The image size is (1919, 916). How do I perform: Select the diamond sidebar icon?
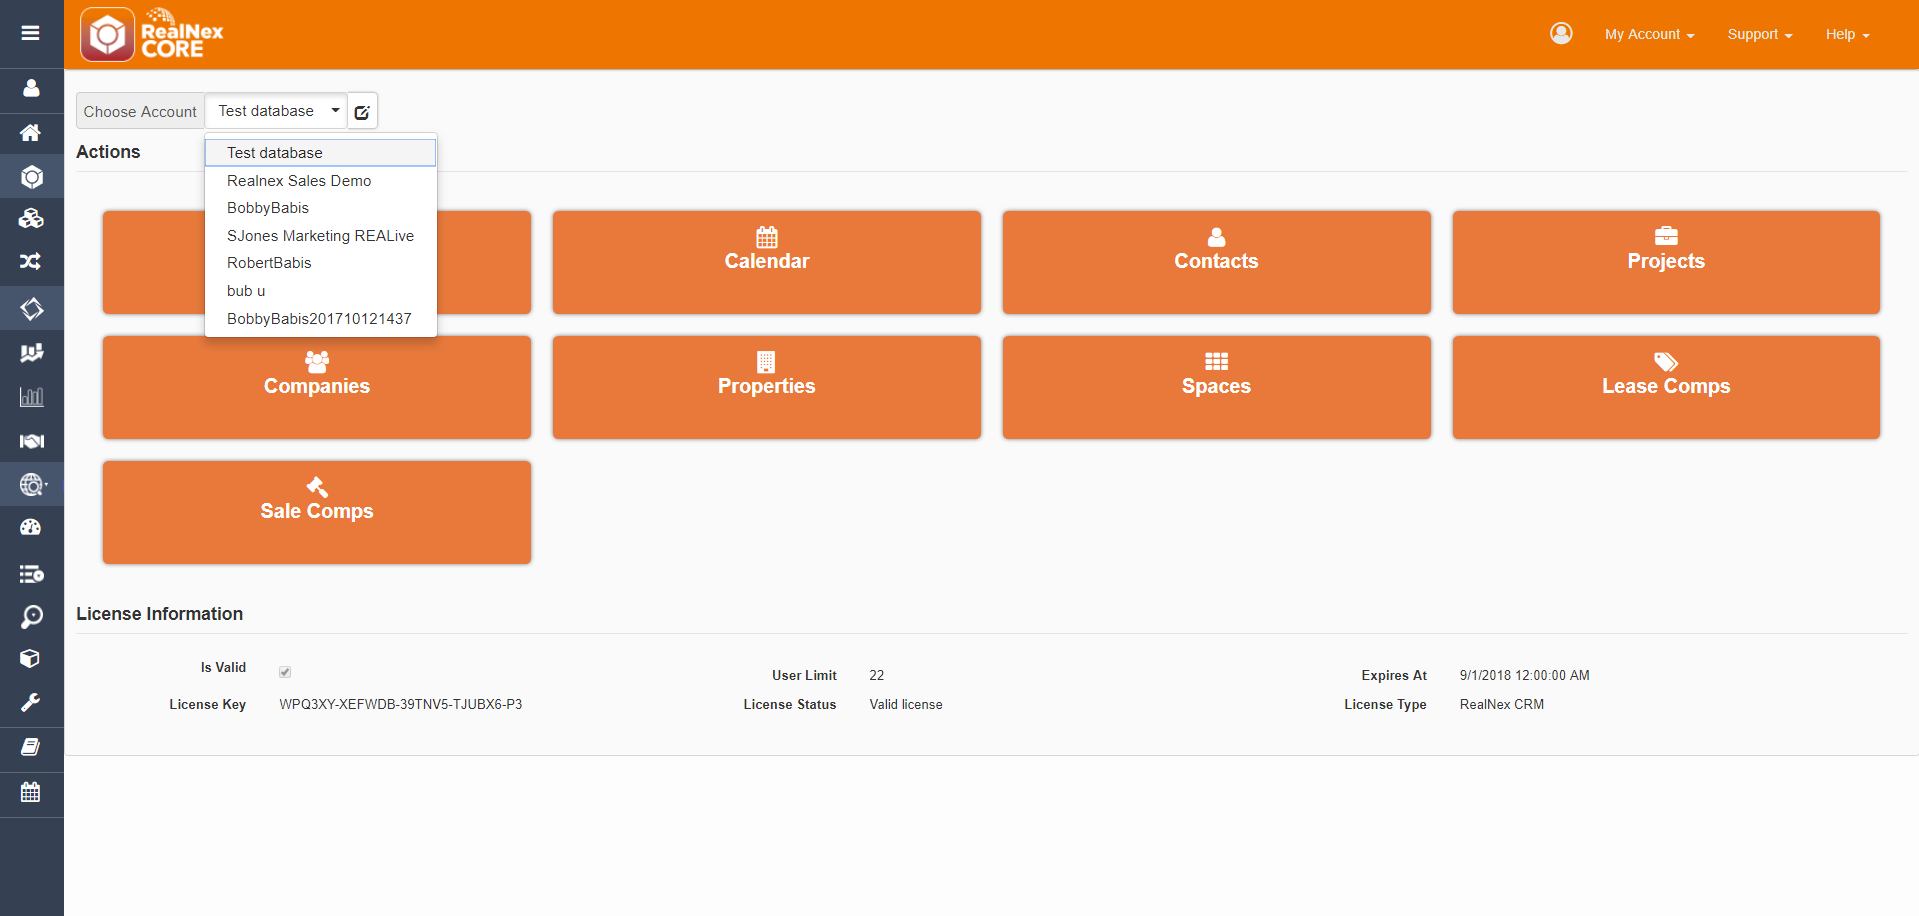click(x=31, y=309)
